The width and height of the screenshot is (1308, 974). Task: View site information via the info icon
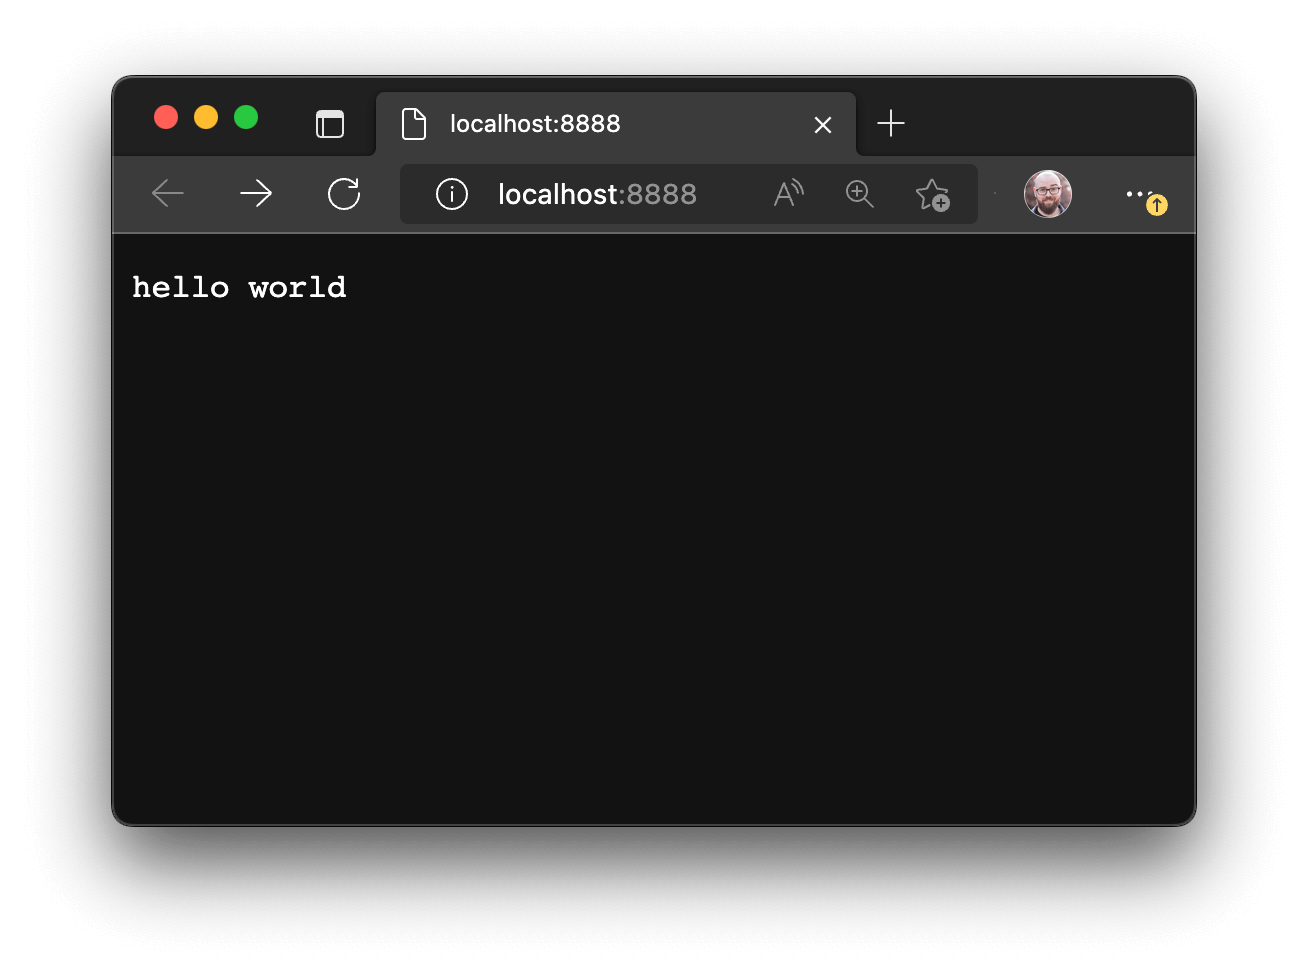[x=451, y=194]
